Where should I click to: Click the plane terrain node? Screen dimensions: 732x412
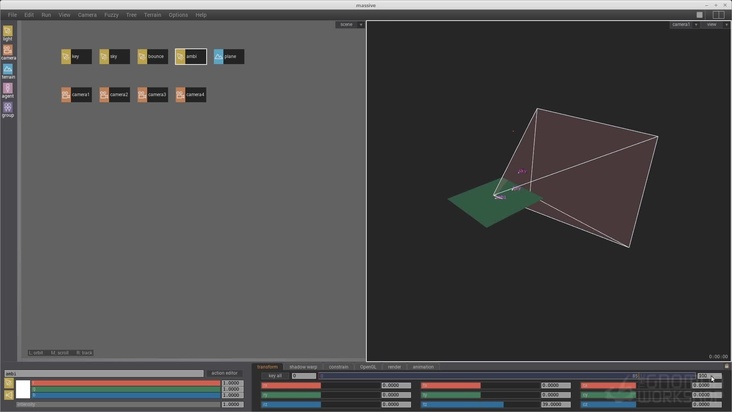[x=229, y=57]
